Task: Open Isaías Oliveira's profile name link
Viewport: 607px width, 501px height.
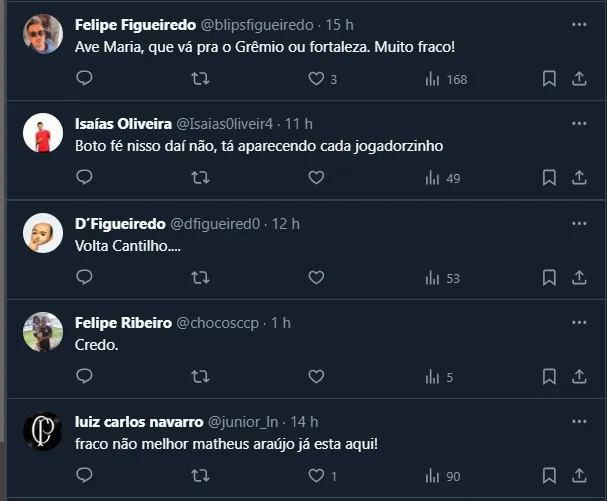Action: tap(123, 124)
